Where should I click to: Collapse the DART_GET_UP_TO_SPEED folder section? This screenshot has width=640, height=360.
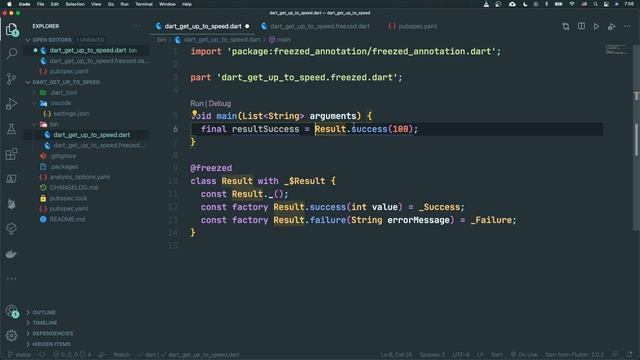coord(66,82)
